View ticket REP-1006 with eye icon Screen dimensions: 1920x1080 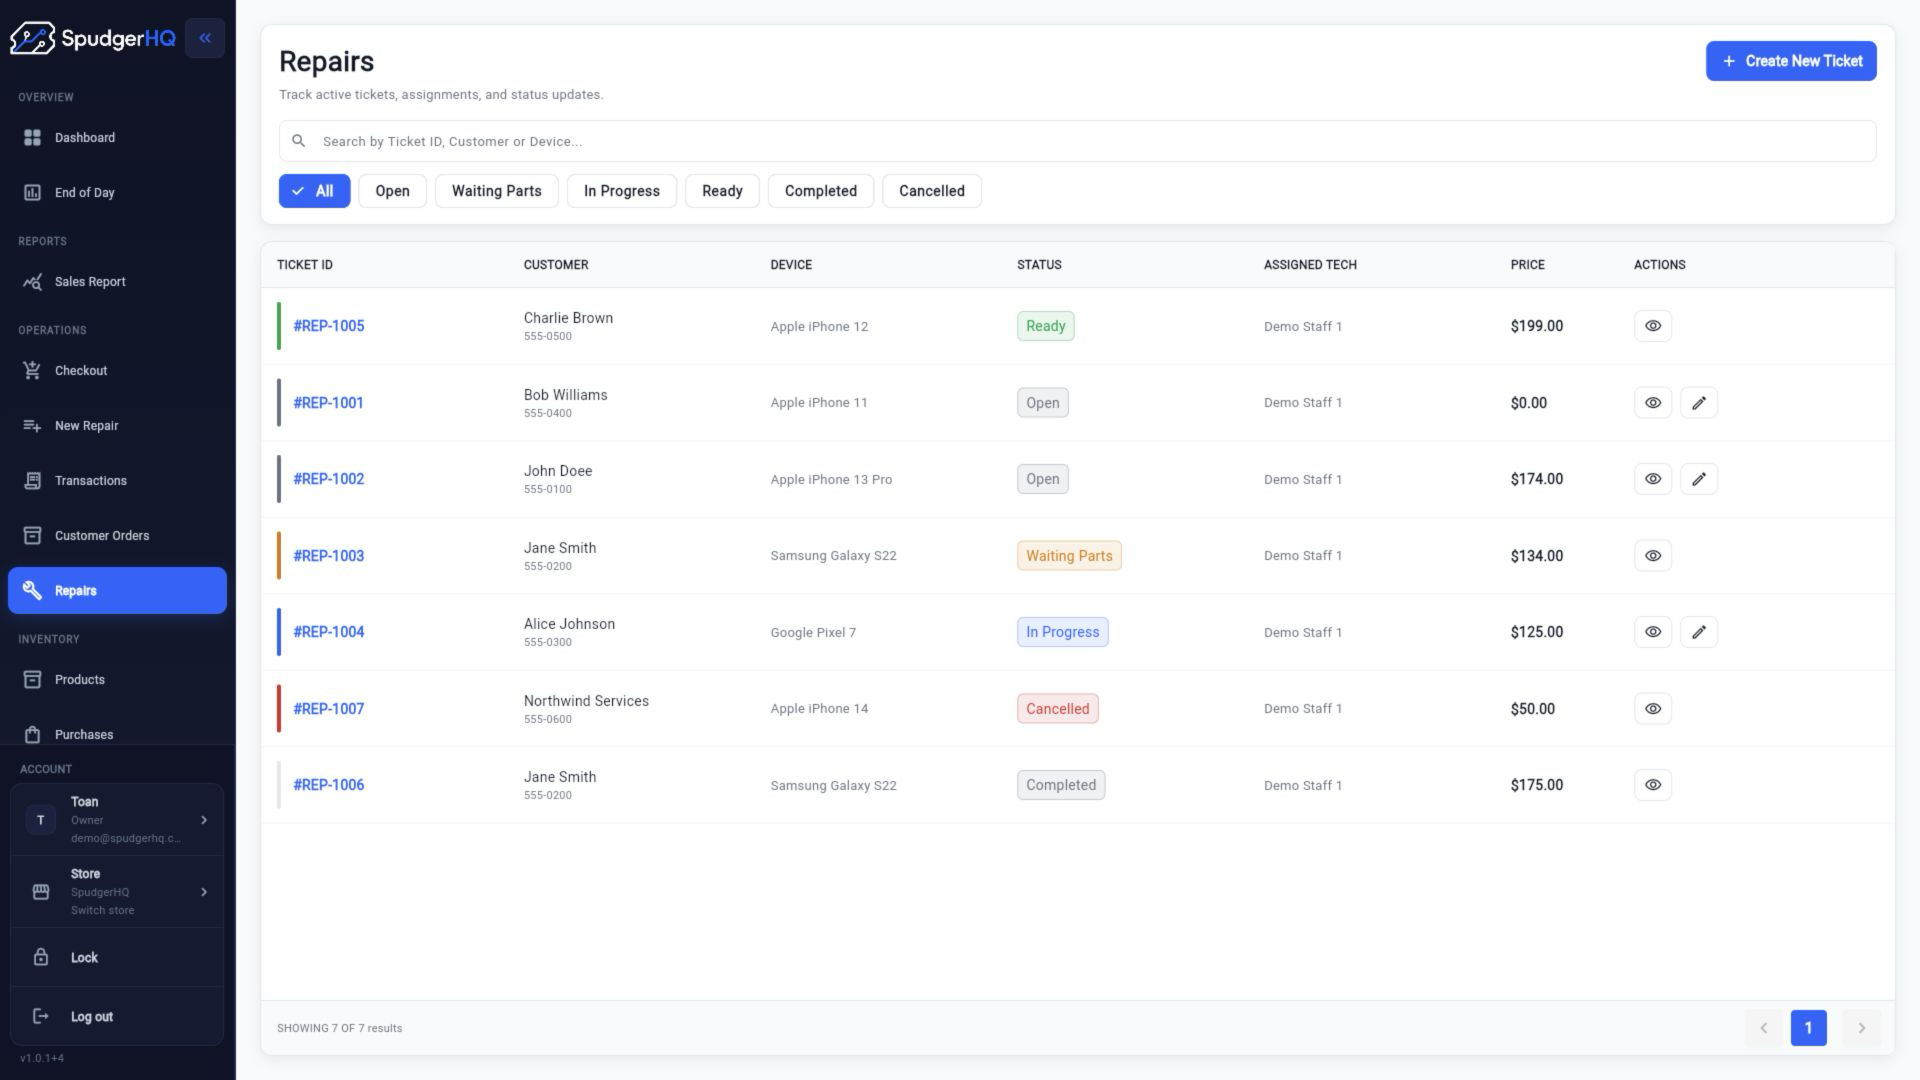coord(1652,785)
